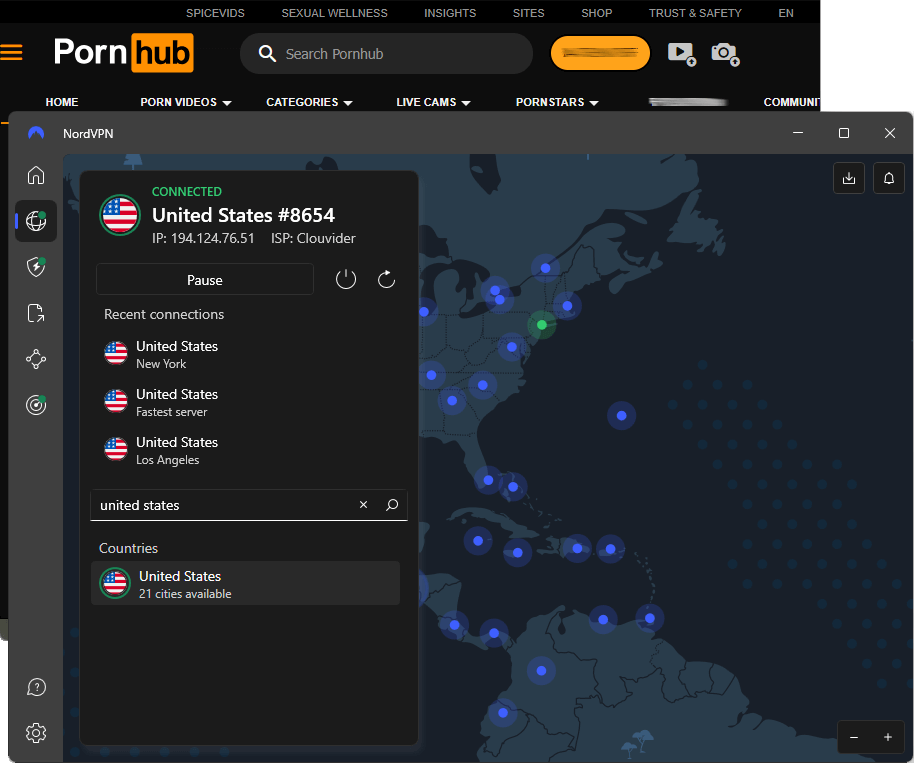Open Trust & Safety link
The image size is (914, 763).
coord(695,13)
